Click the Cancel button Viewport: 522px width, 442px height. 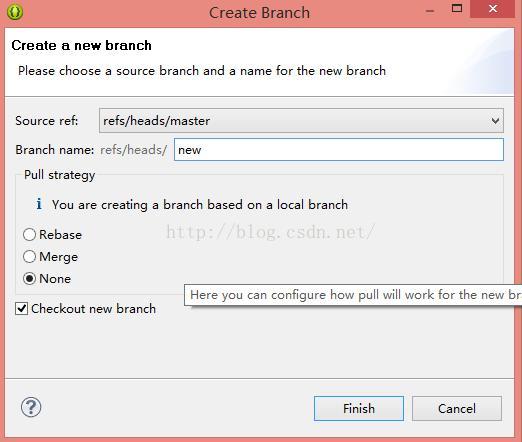457,408
